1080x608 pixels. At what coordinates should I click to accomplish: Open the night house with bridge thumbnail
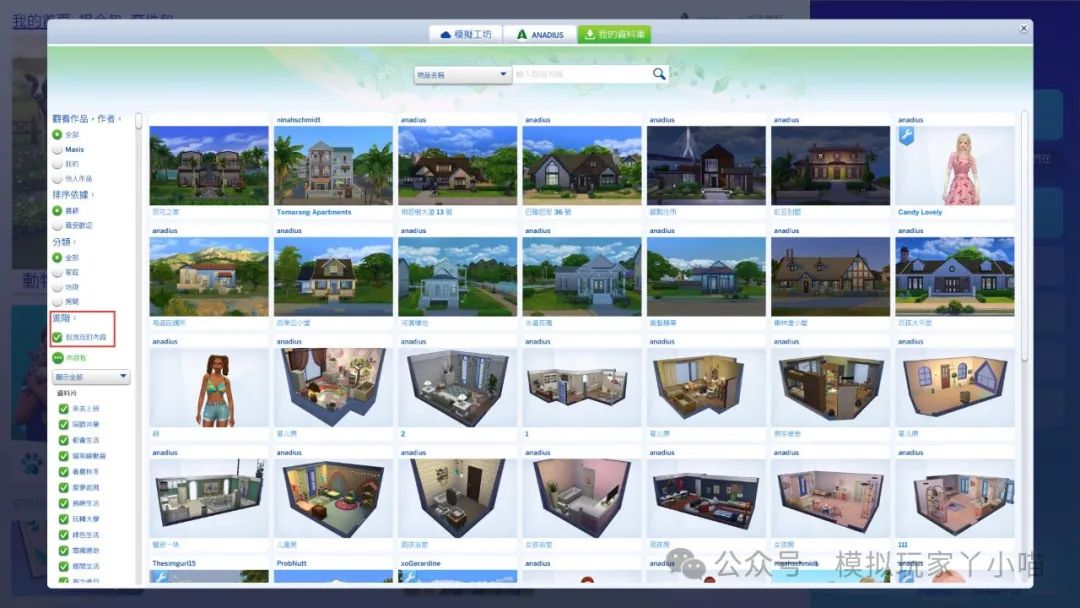706,165
